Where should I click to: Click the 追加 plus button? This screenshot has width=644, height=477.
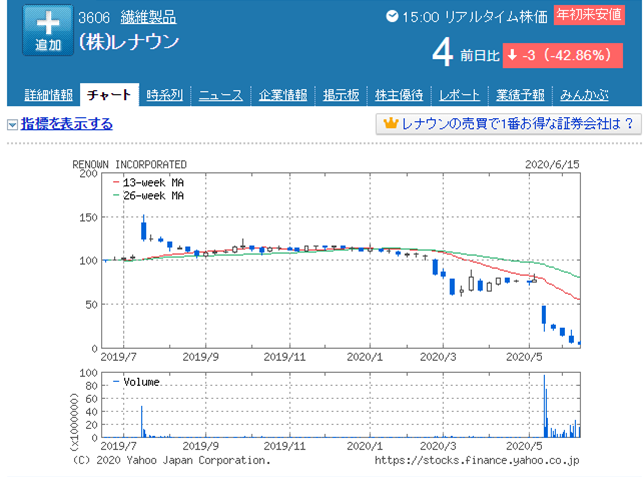pyautogui.click(x=48, y=30)
